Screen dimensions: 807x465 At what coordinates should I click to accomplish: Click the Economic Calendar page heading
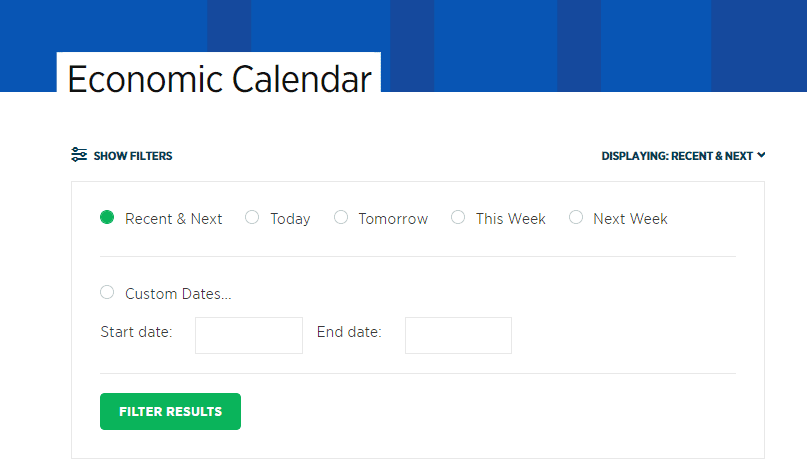click(219, 79)
